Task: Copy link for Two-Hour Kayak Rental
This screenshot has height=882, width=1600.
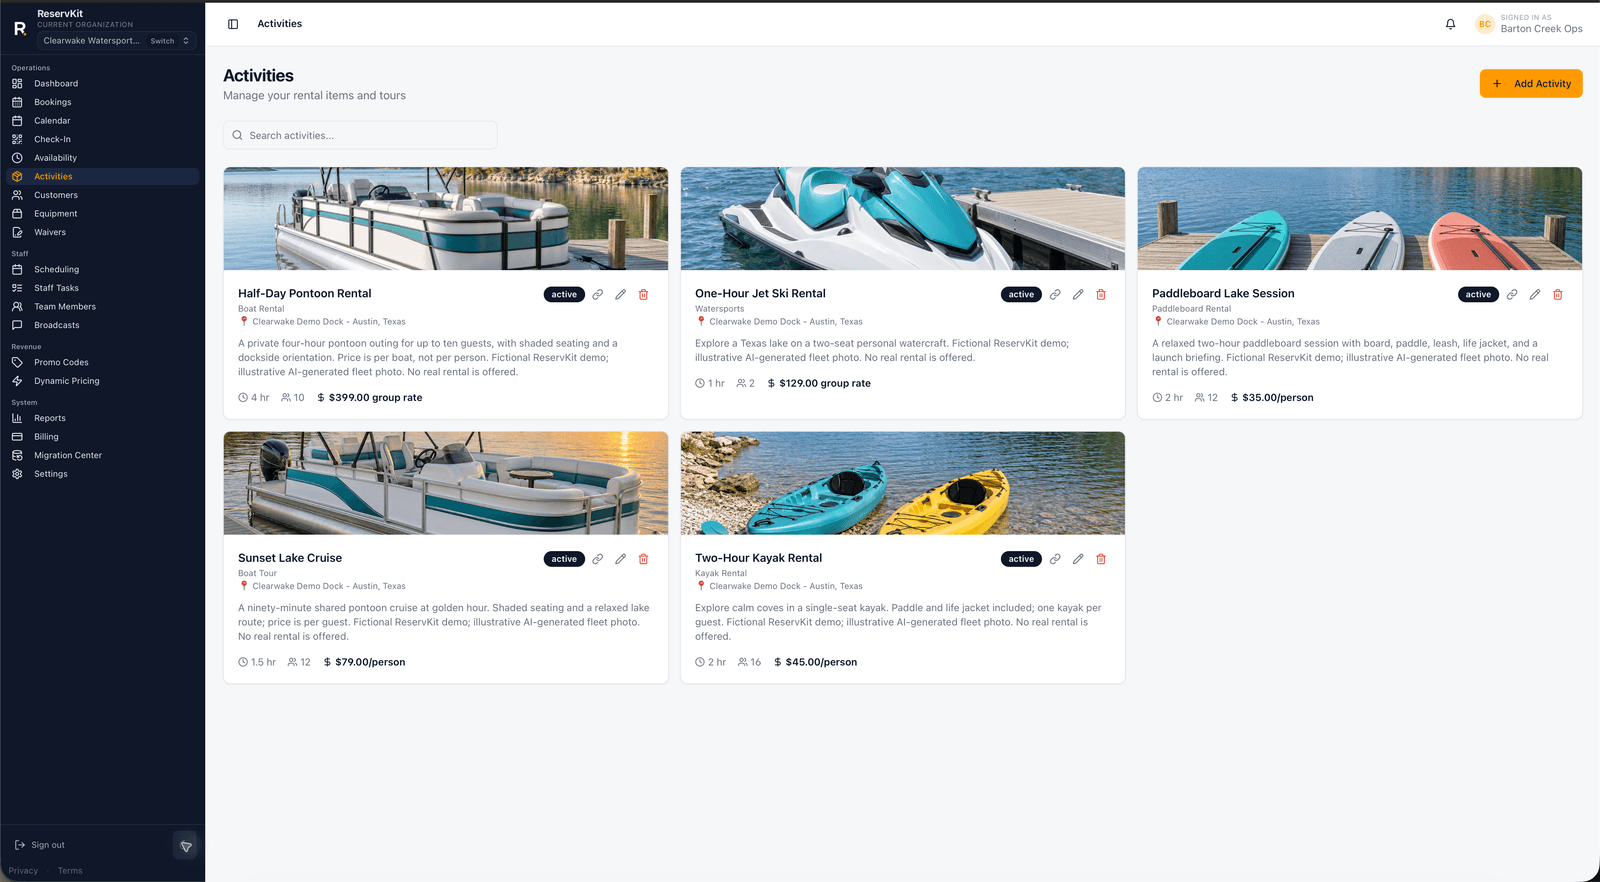Action: click(1055, 559)
